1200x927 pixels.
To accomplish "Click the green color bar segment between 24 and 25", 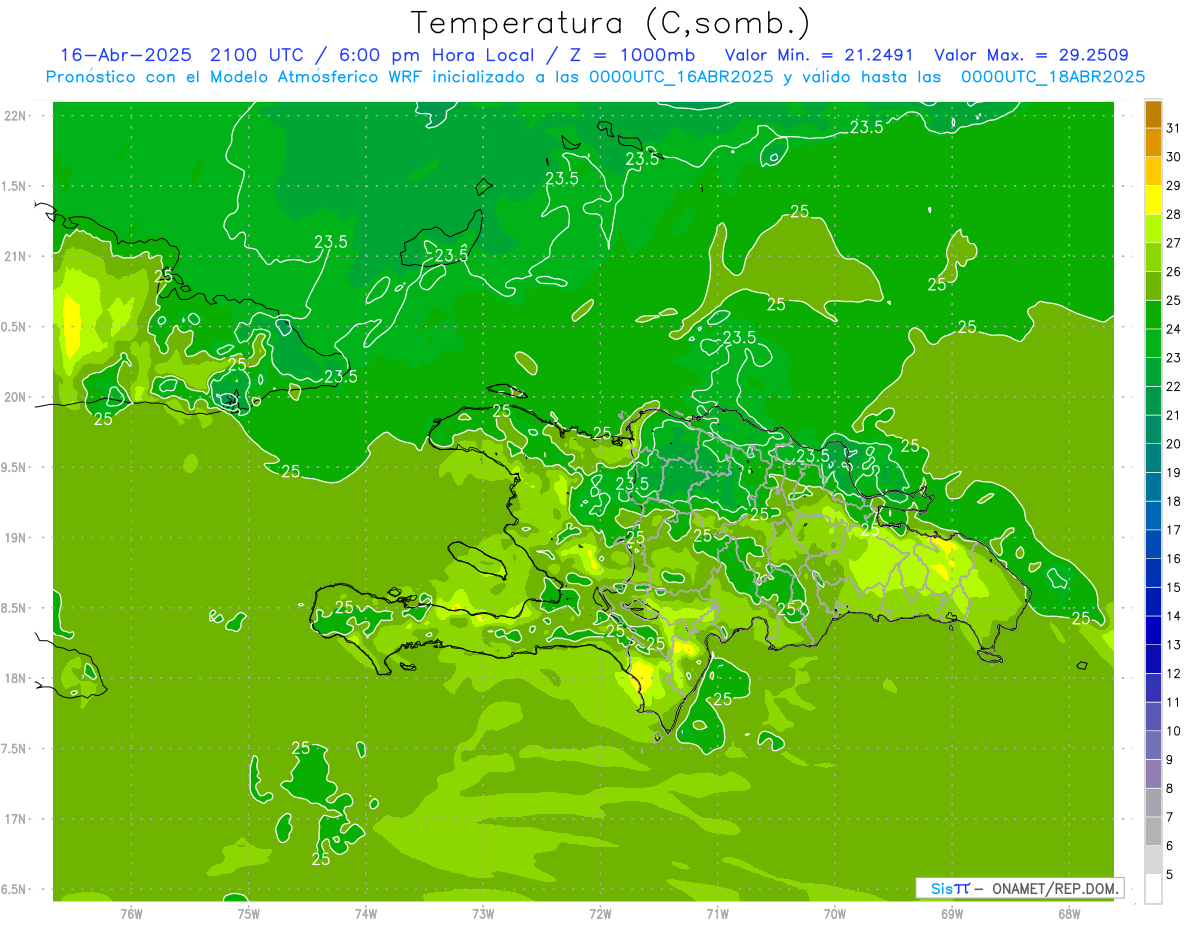I will 1153,314.
